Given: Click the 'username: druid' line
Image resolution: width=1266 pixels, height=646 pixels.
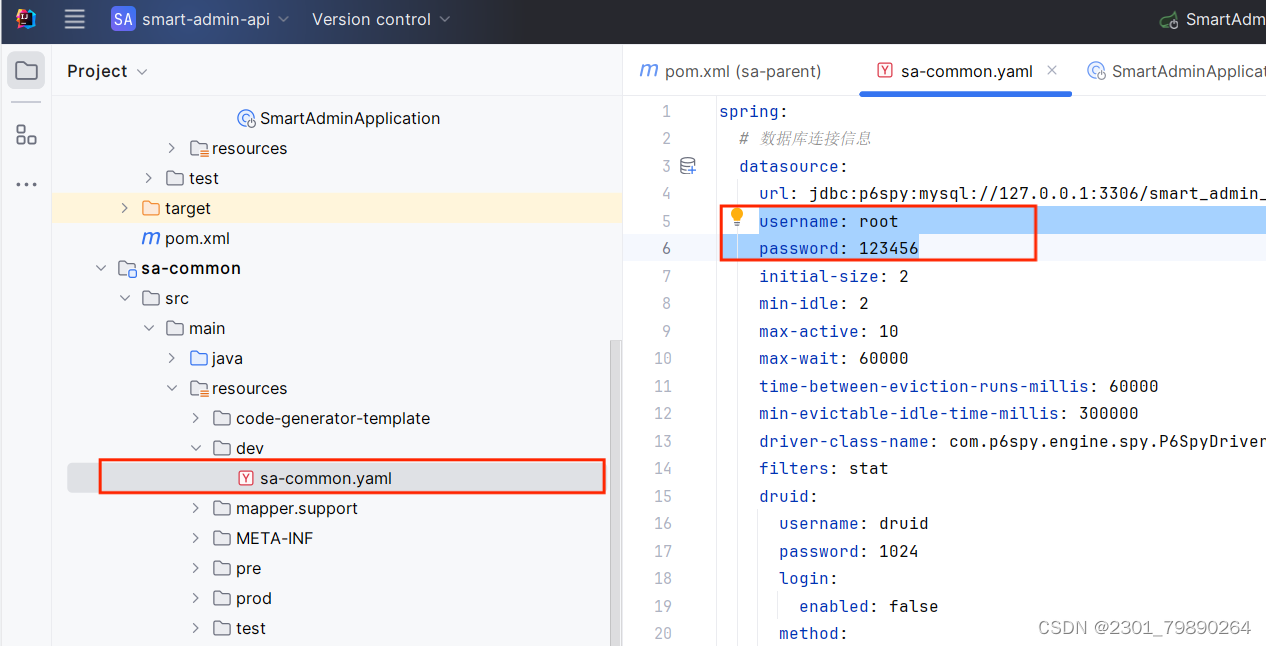Looking at the screenshot, I should tap(853, 523).
